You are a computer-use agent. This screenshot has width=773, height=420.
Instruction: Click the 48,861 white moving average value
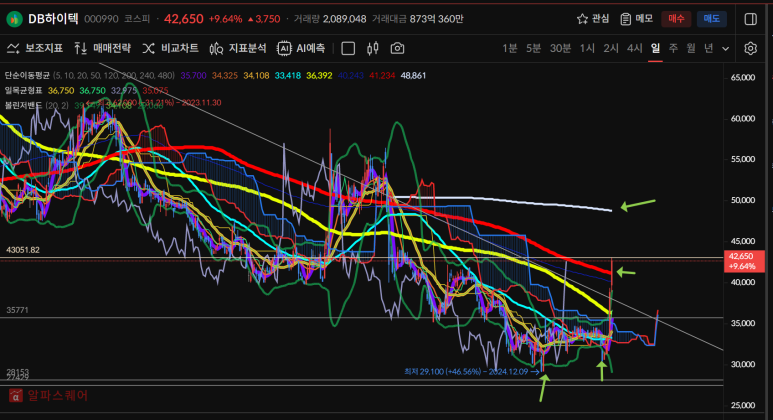pos(413,75)
